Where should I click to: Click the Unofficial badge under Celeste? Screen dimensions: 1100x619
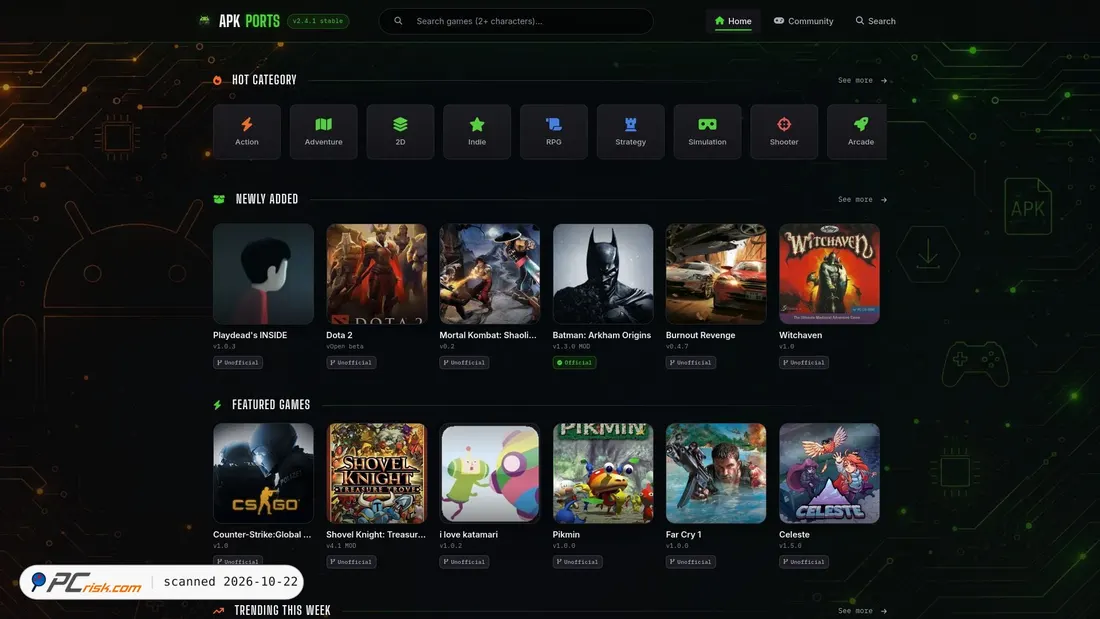[x=804, y=562]
